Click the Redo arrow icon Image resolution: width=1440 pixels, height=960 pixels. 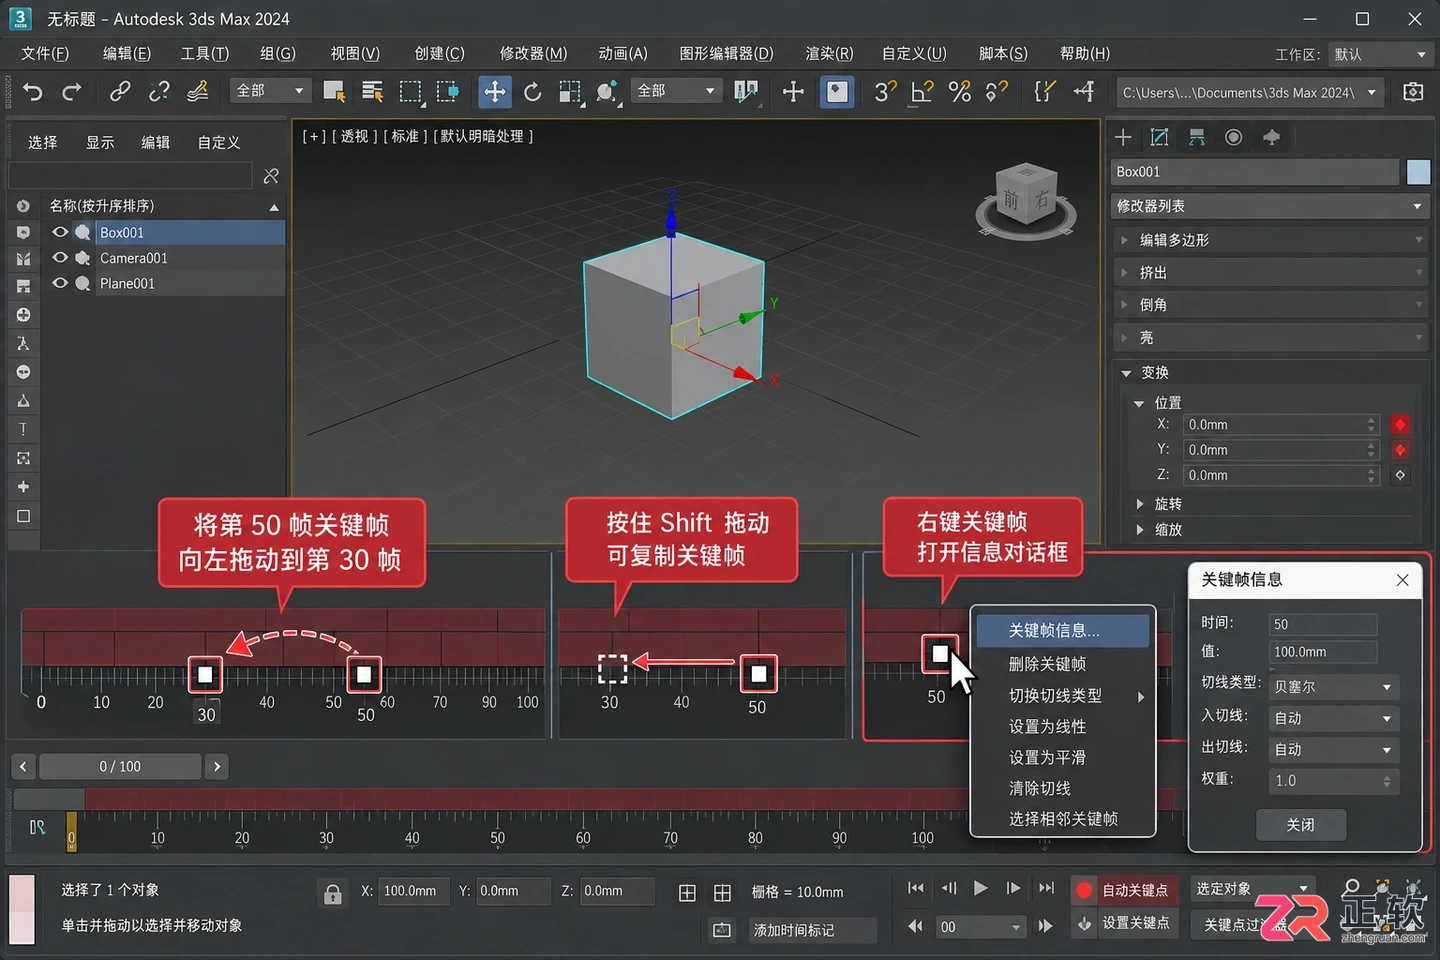click(x=71, y=92)
